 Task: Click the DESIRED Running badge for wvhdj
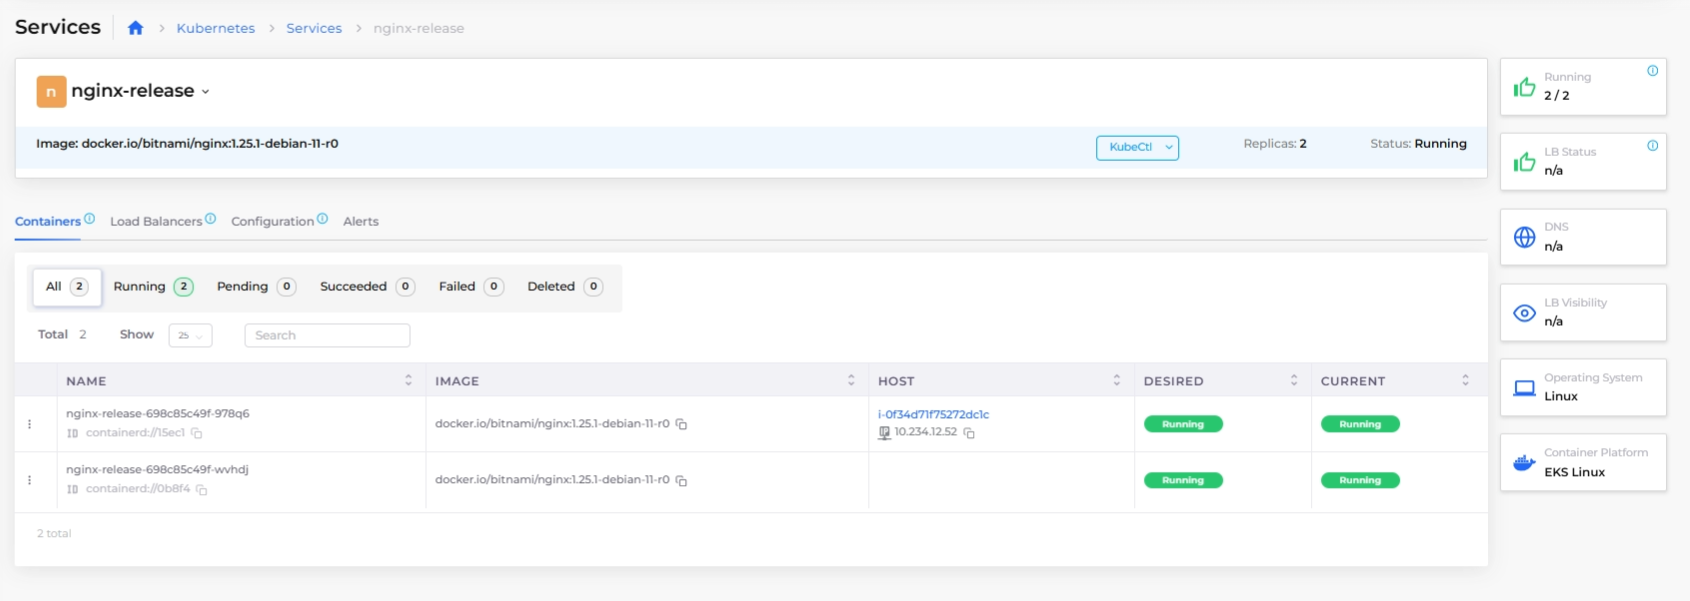1183,481
